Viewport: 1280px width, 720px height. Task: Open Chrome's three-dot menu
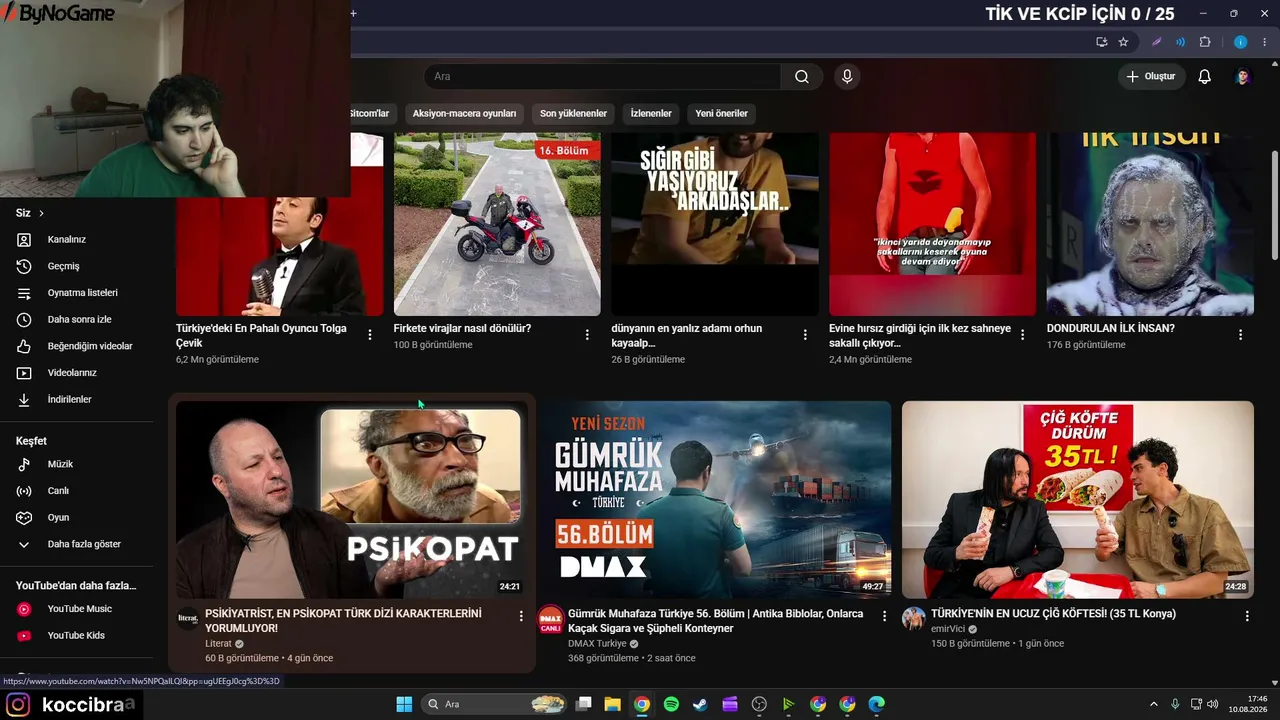(x=1264, y=42)
